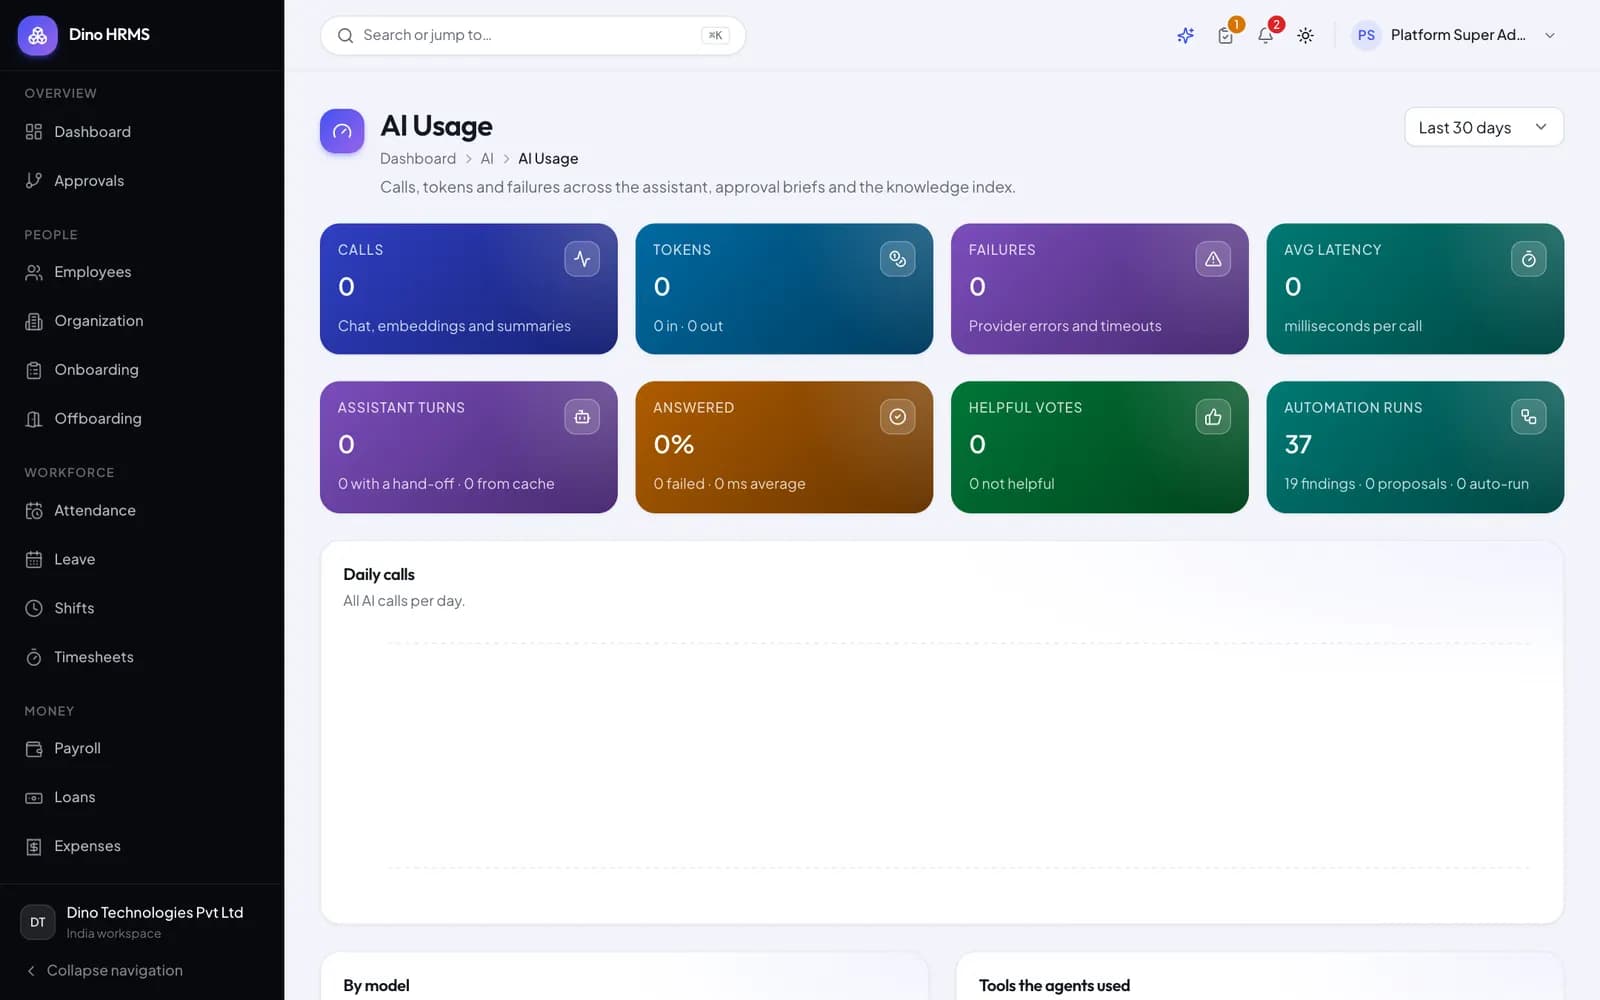
Task: Click the "0 failed · 0 ms average" text
Action: (x=729, y=484)
